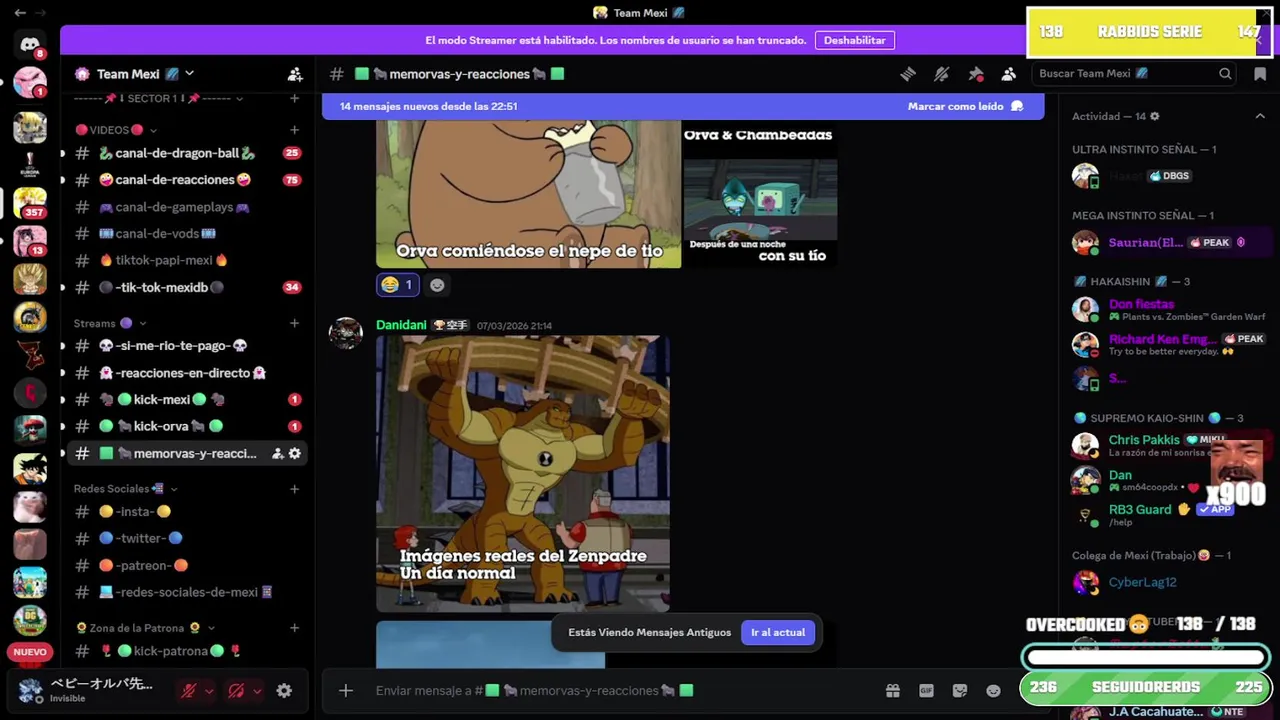1280x720 pixels.
Task: Open canal-de-dragon-ball channel
Action: click(186, 153)
